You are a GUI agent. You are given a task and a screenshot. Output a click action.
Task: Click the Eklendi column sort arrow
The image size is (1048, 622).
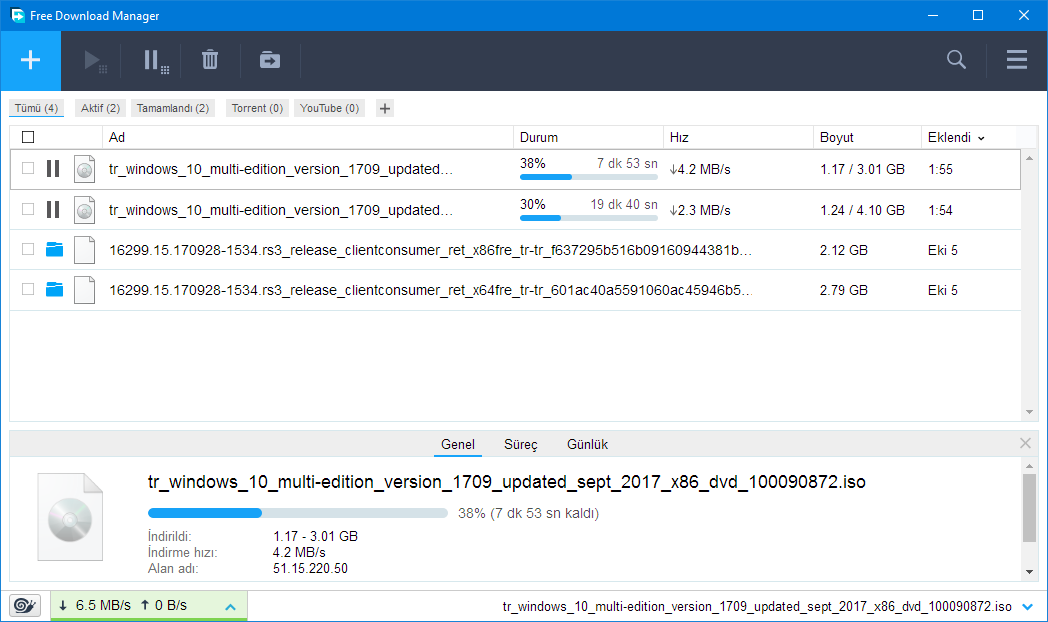coord(981,138)
